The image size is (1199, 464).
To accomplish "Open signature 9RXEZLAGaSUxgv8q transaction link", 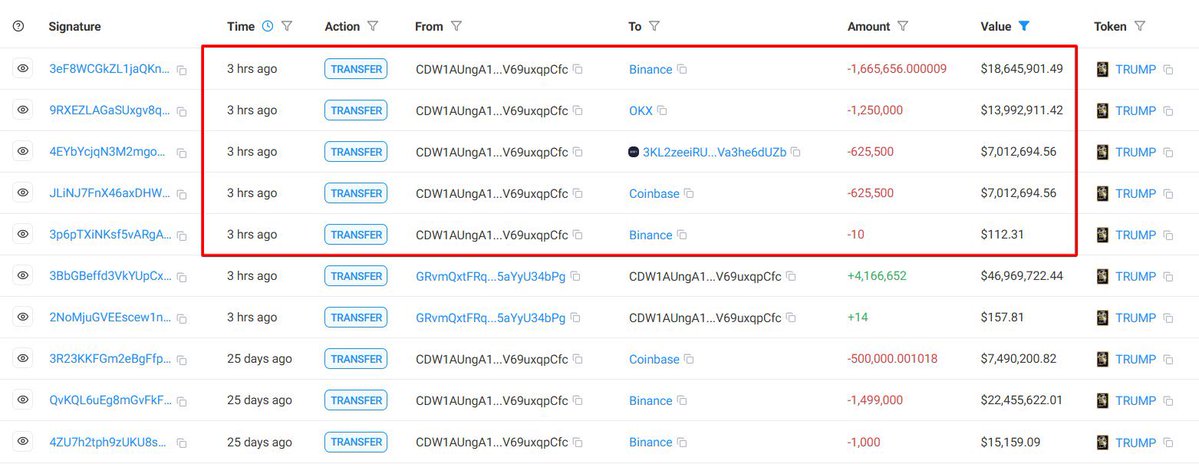I will (110, 110).
